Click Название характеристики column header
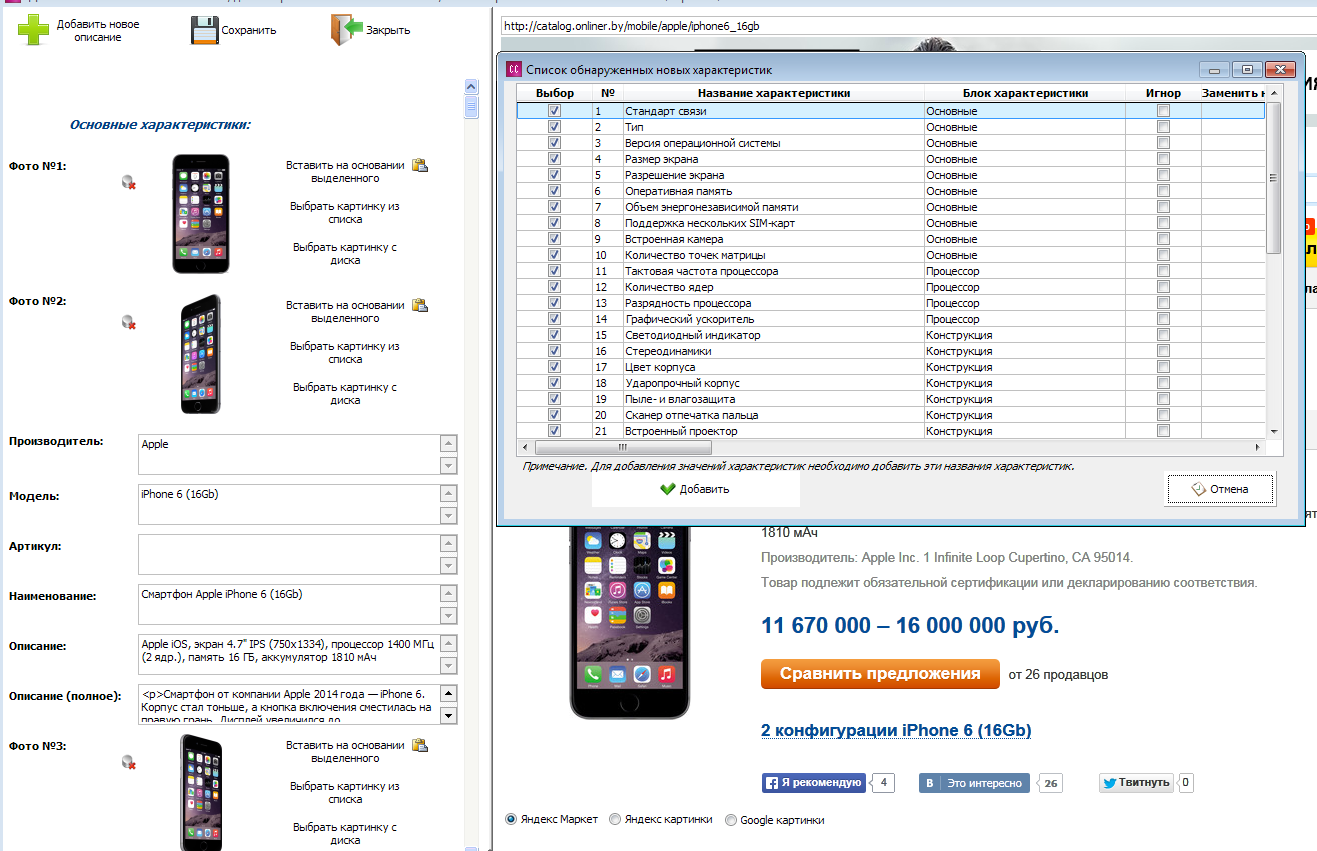Screen dimensions: 1317x851 (x=774, y=93)
